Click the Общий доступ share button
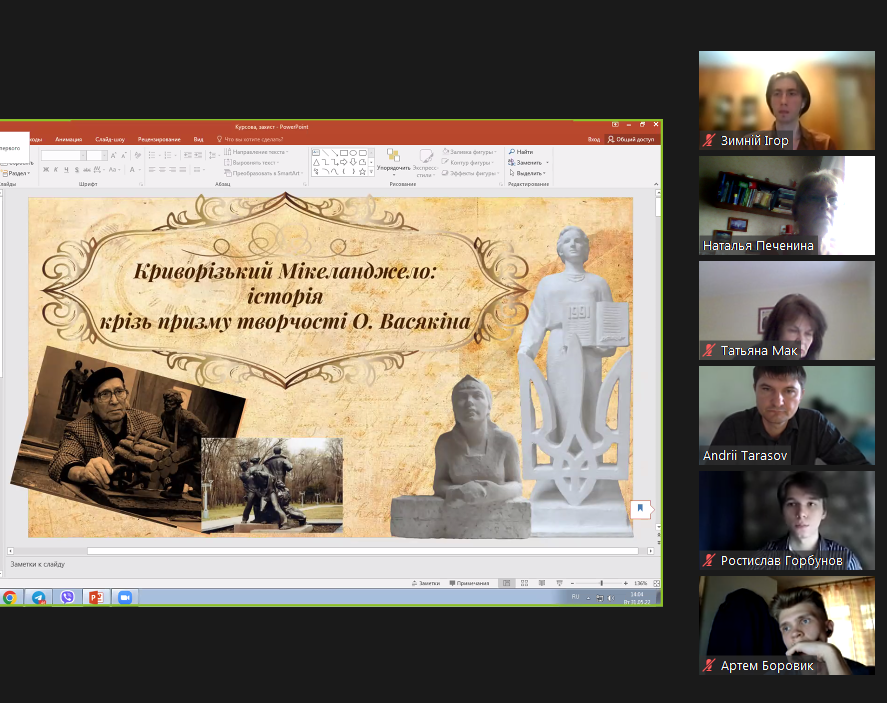This screenshot has width=887, height=703. pos(631,139)
